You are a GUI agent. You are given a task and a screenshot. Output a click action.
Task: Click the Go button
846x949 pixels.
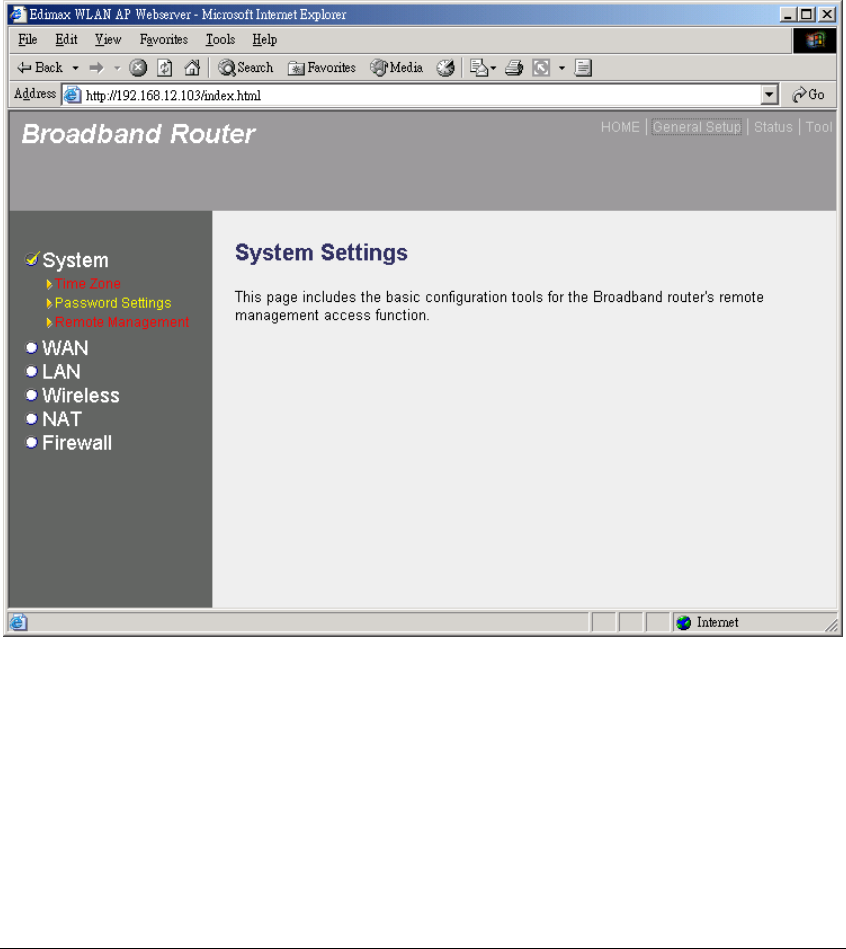[x=808, y=94]
